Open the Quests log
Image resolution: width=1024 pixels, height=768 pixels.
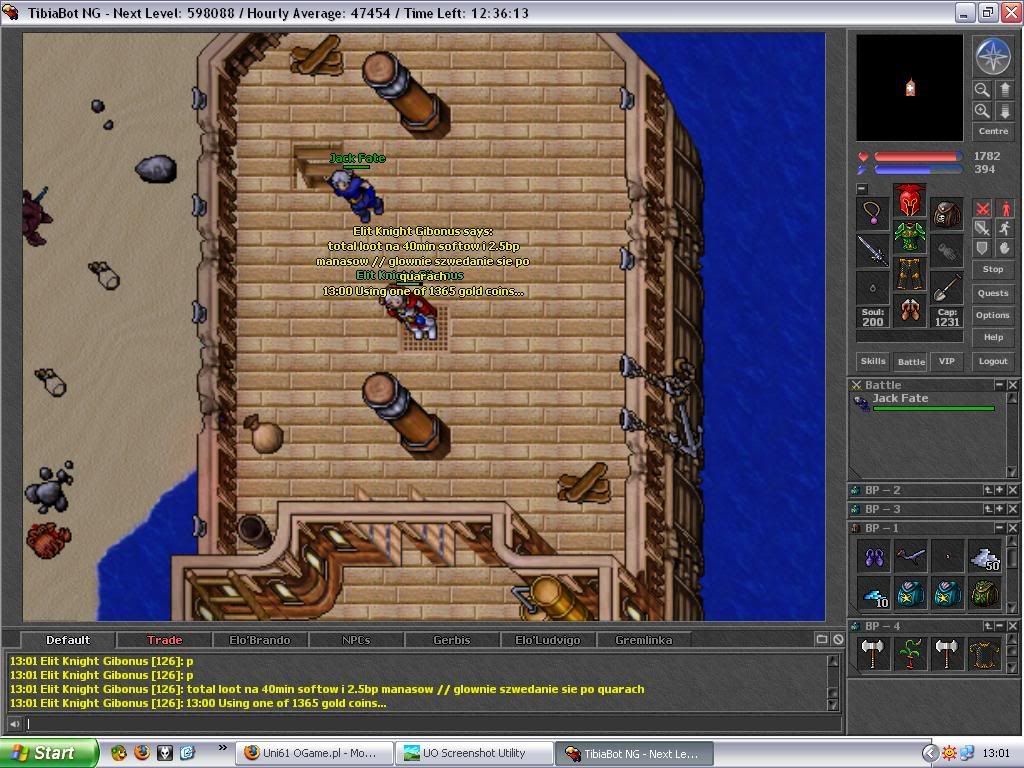pyautogui.click(x=993, y=293)
